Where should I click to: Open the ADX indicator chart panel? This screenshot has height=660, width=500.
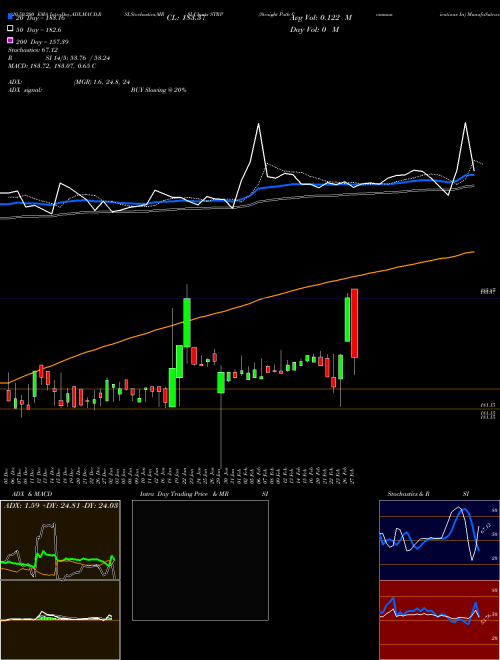(60, 540)
